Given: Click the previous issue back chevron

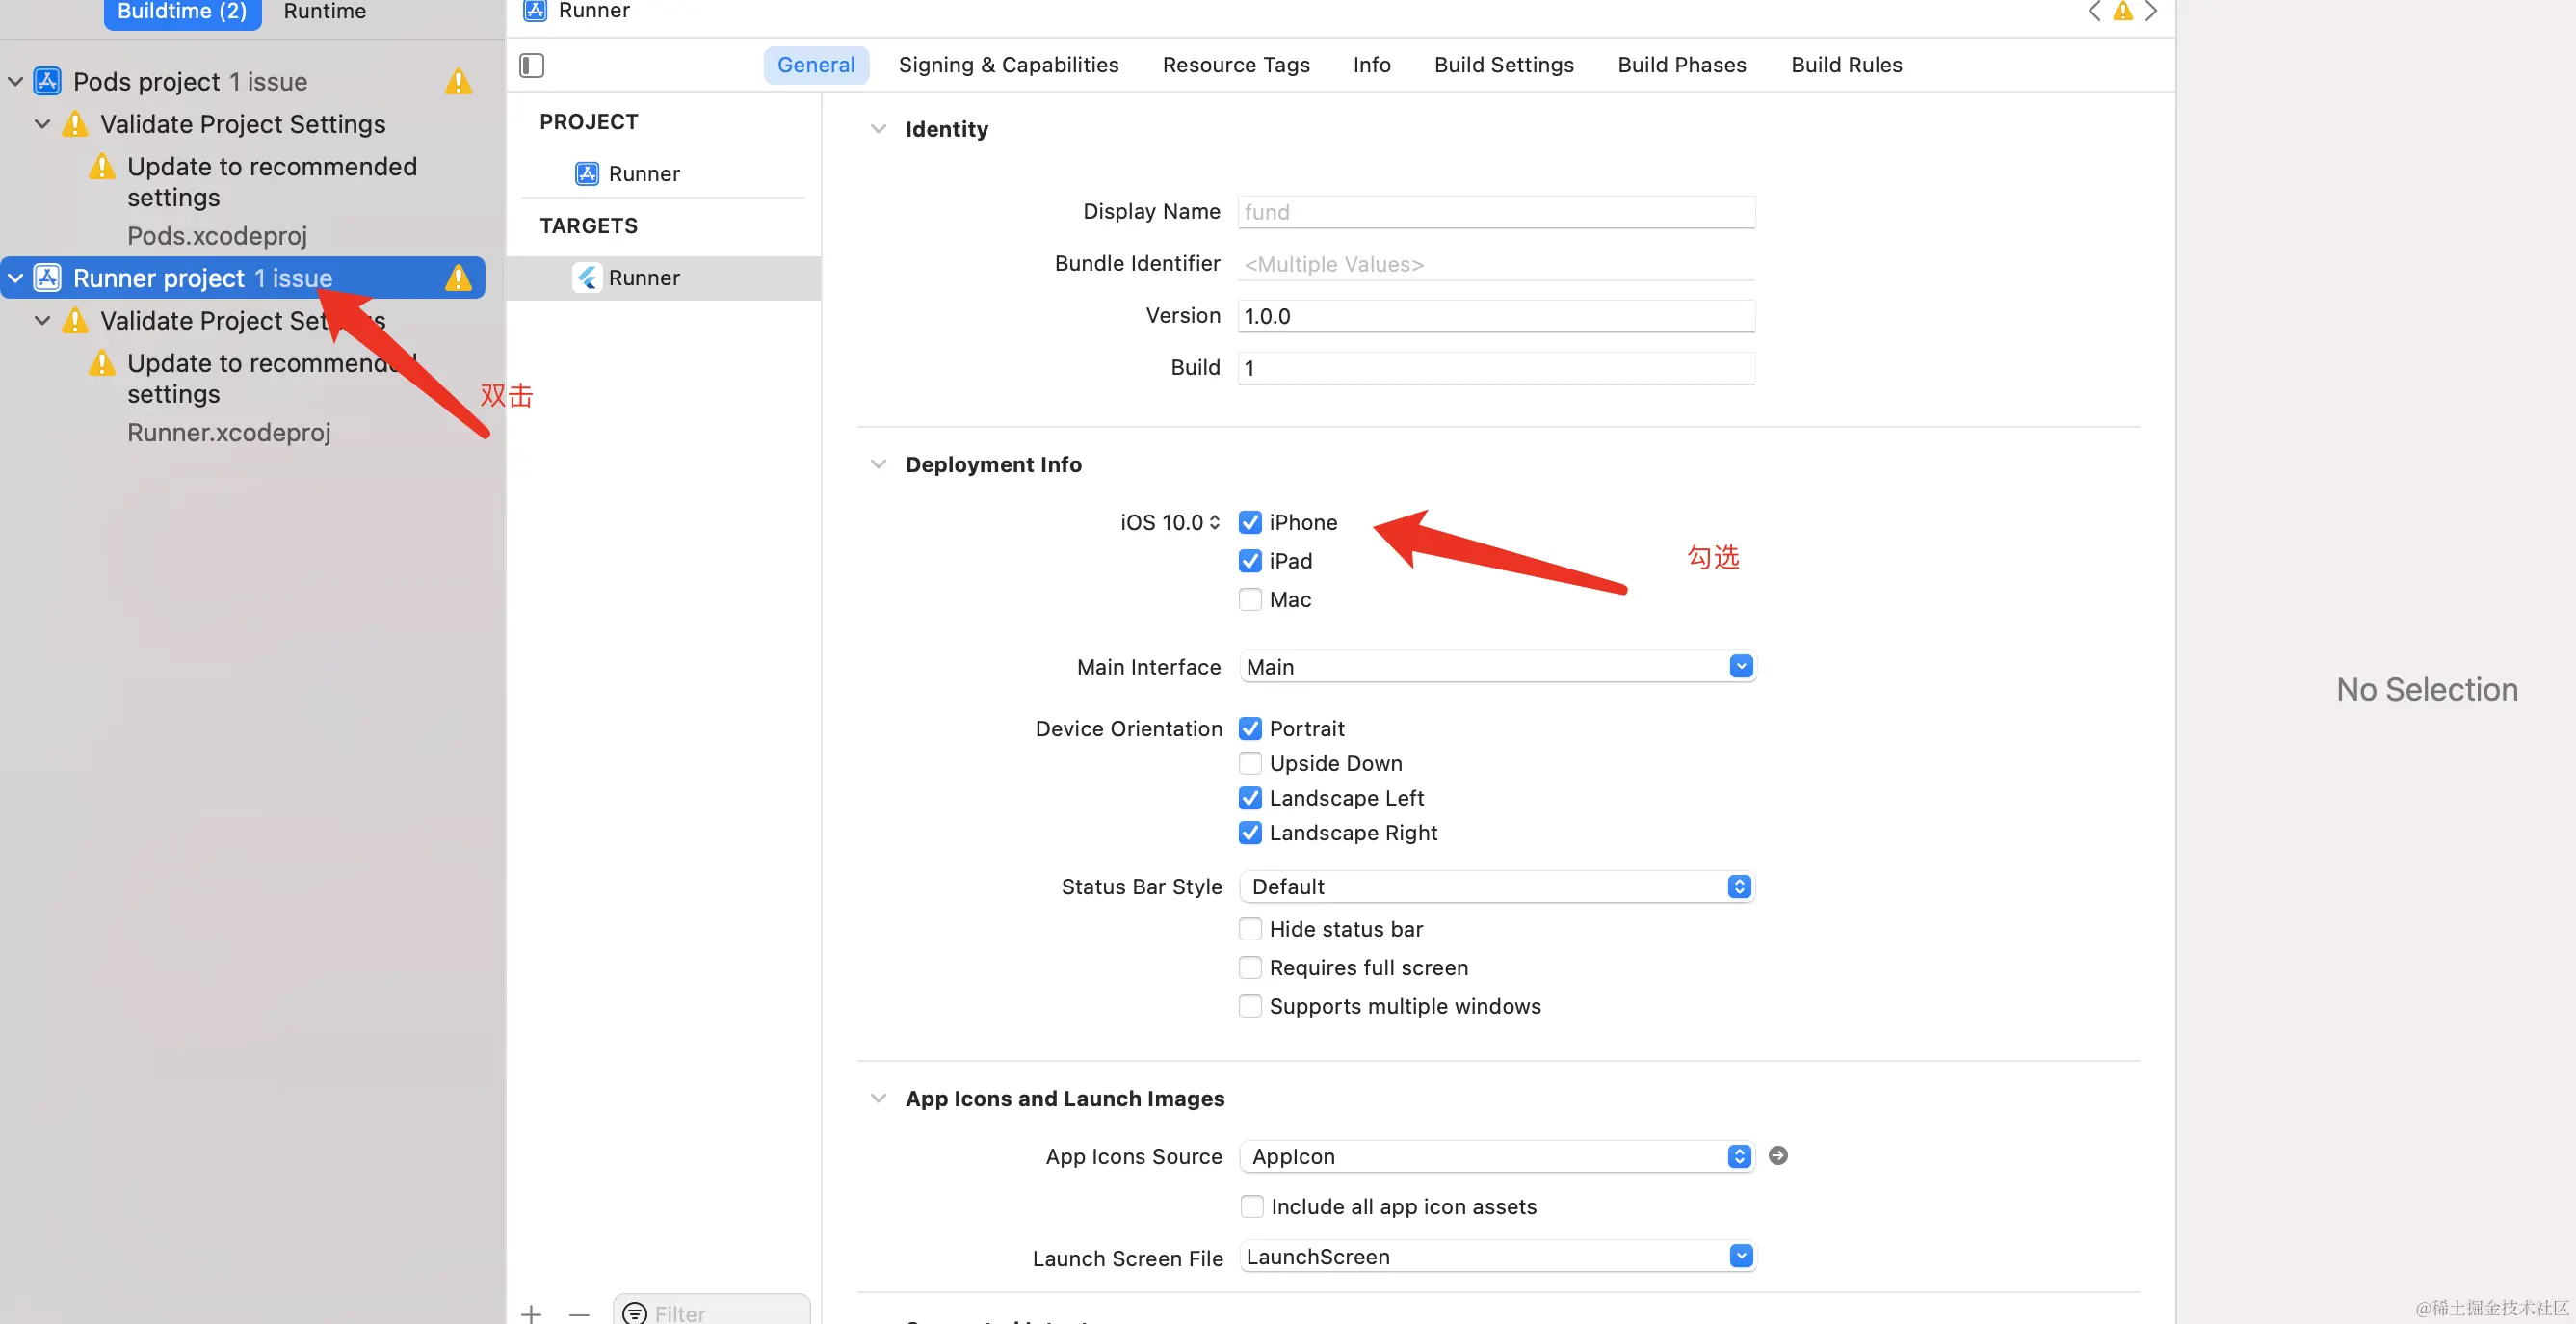Looking at the screenshot, I should click(2093, 11).
